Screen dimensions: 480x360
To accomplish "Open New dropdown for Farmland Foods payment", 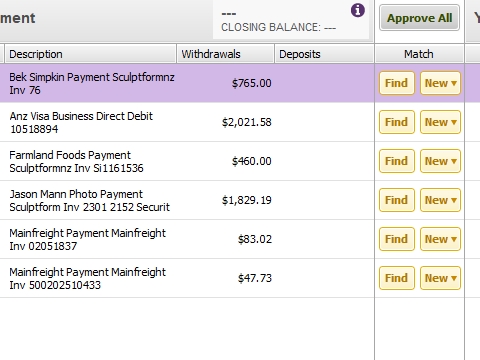I will (x=440, y=161).
